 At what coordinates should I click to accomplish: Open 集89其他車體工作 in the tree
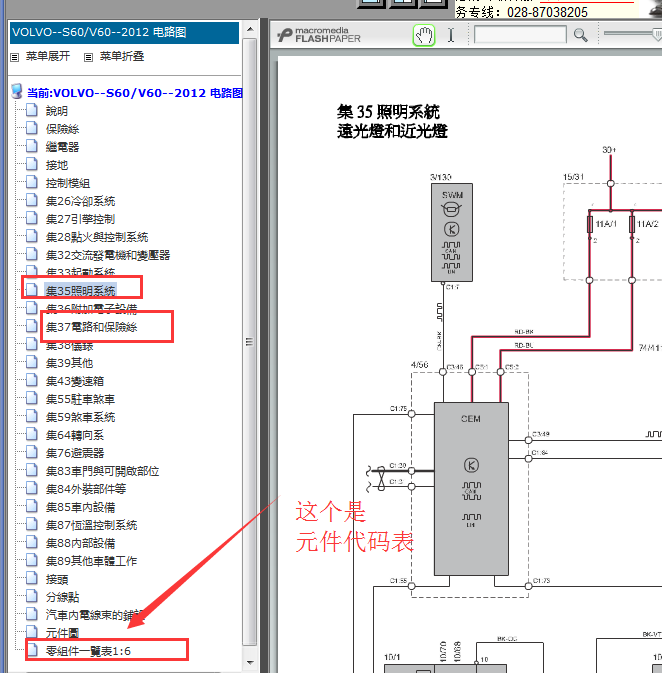coord(91,561)
